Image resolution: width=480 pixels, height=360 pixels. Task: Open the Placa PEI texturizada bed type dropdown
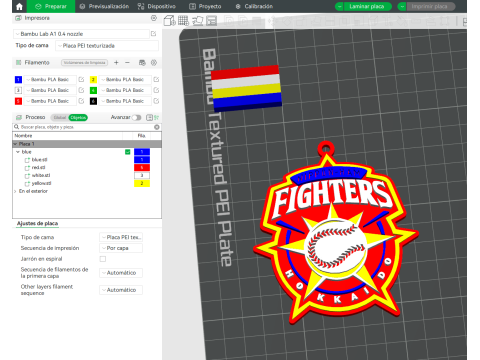[107, 46]
